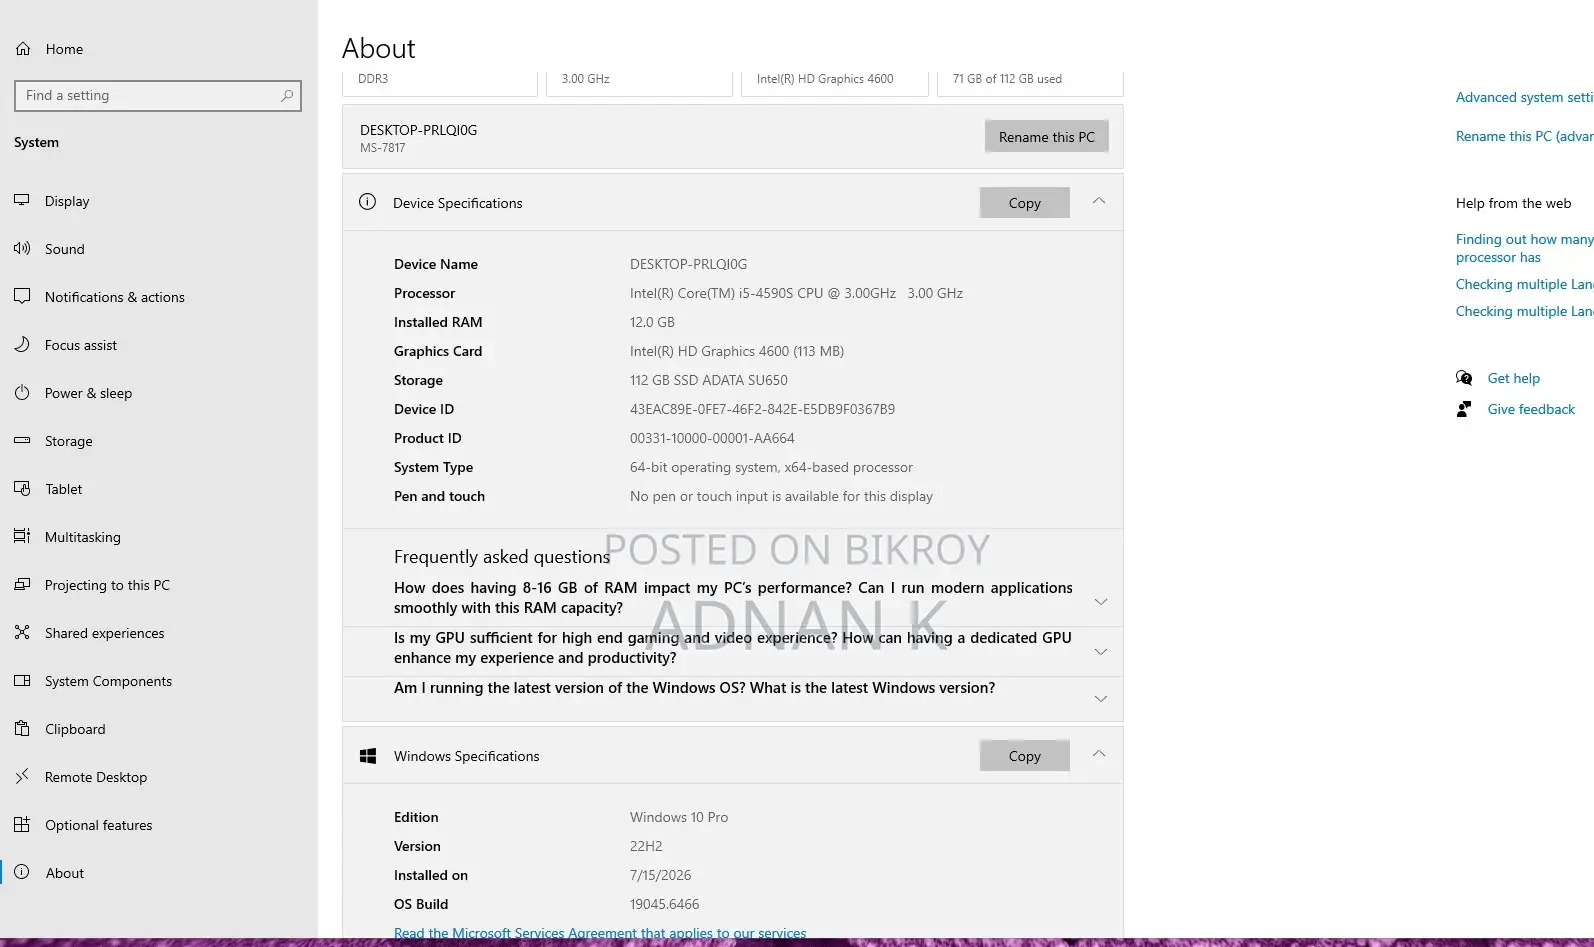Open Advanced system settings link
Image resolution: width=1594 pixels, height=947 pixels.
coord(1524,97)
